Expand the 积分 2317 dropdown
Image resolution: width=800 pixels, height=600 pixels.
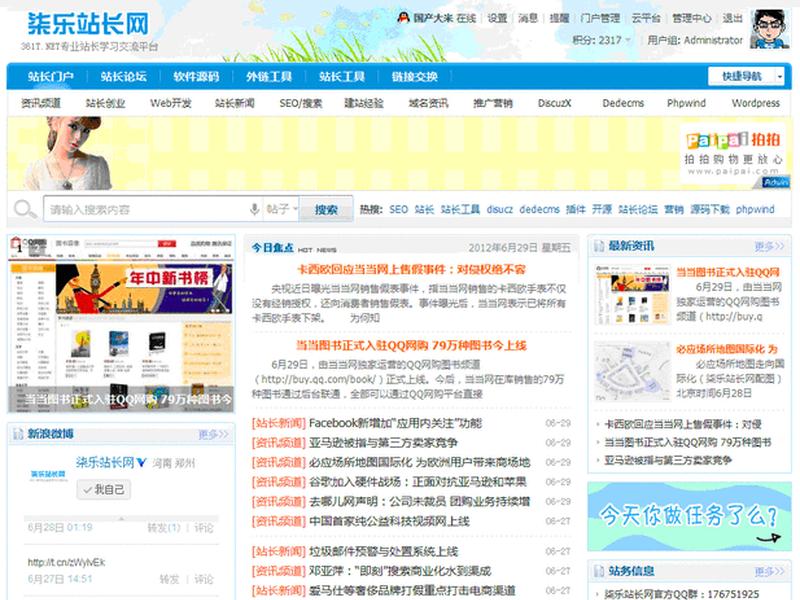click(x=628, y=40)
